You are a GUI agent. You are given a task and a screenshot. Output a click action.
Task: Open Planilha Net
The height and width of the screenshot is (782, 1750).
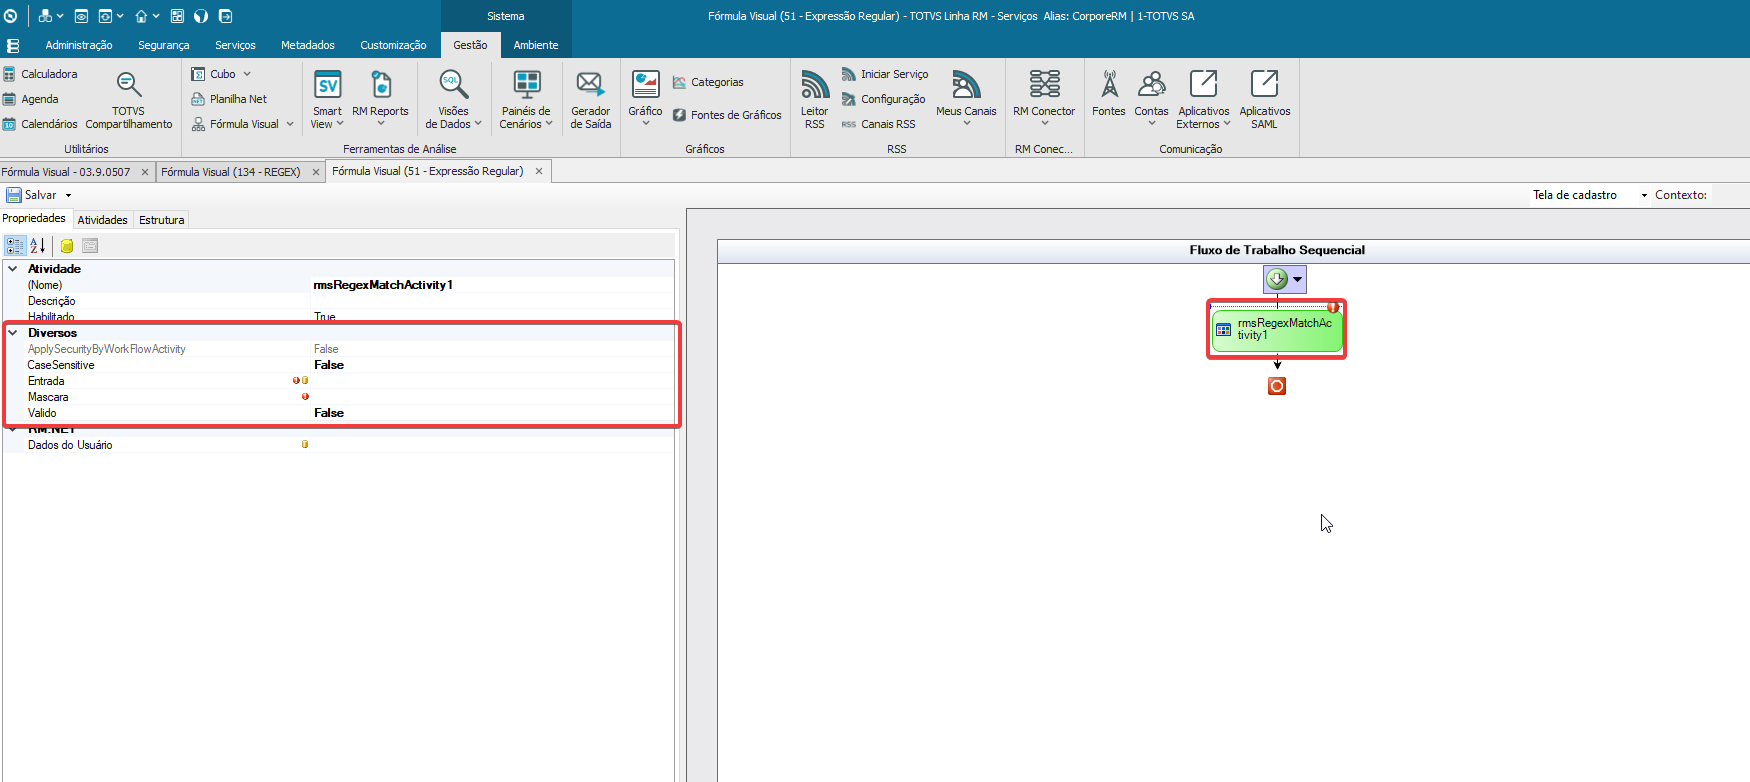[x=229, y=99]
